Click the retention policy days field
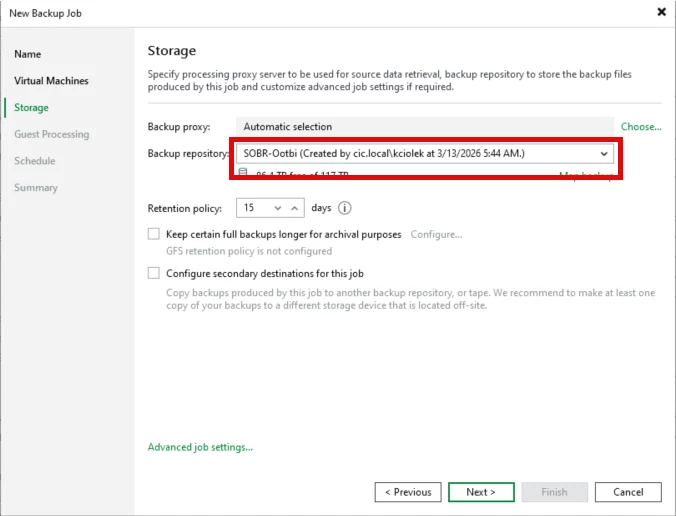The image size is (676, 516). 252,208
